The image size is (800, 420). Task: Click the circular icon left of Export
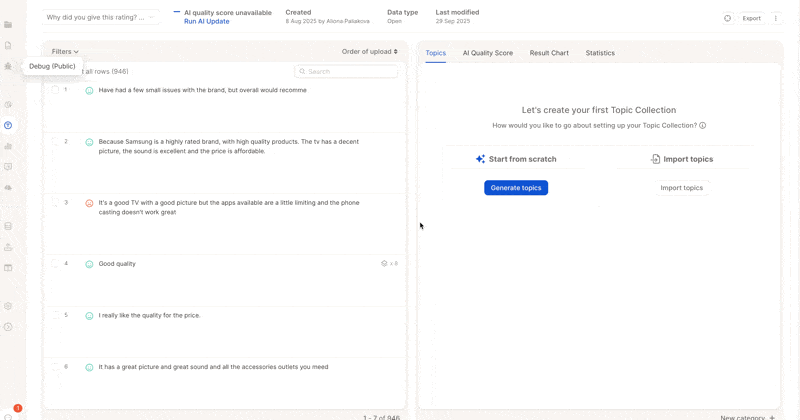point(727,18)
